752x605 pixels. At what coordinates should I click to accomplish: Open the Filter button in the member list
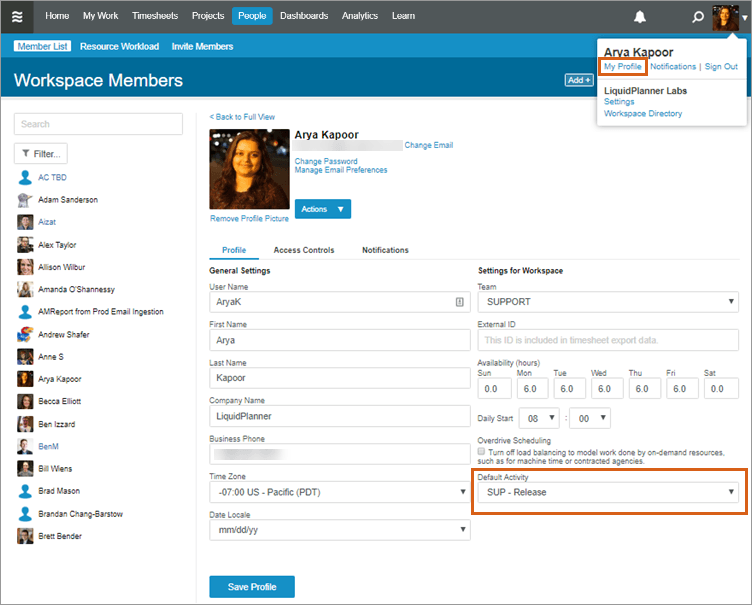tap(41, 154)
